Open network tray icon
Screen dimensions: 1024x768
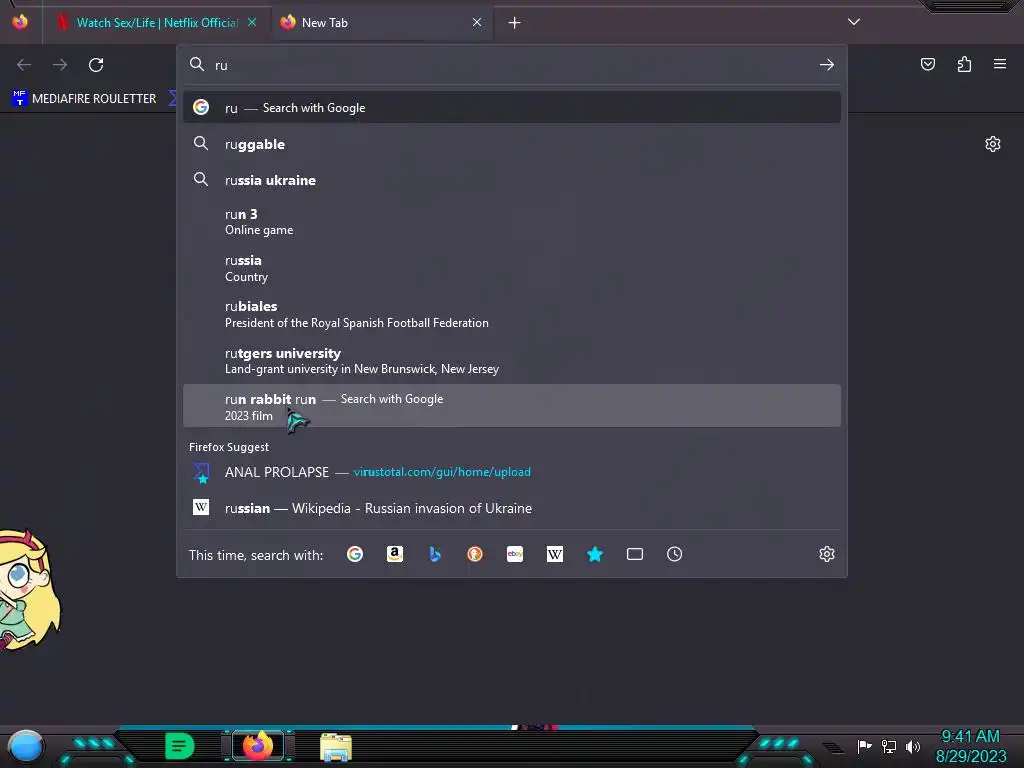[889, 746]
